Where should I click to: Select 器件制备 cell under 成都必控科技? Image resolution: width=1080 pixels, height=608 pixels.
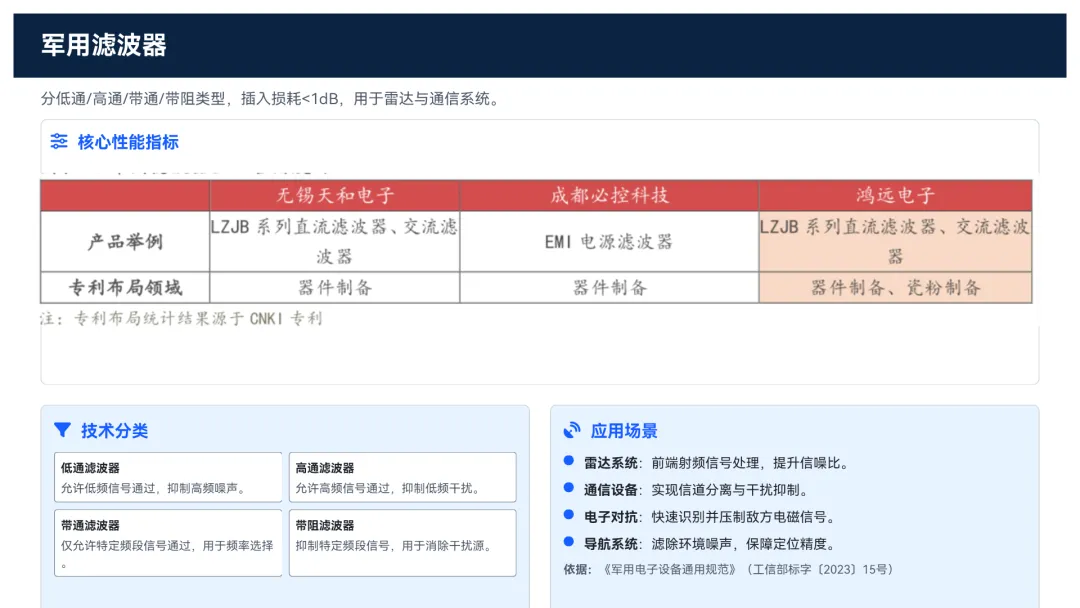pyautogui.click(x=609, y=288)
